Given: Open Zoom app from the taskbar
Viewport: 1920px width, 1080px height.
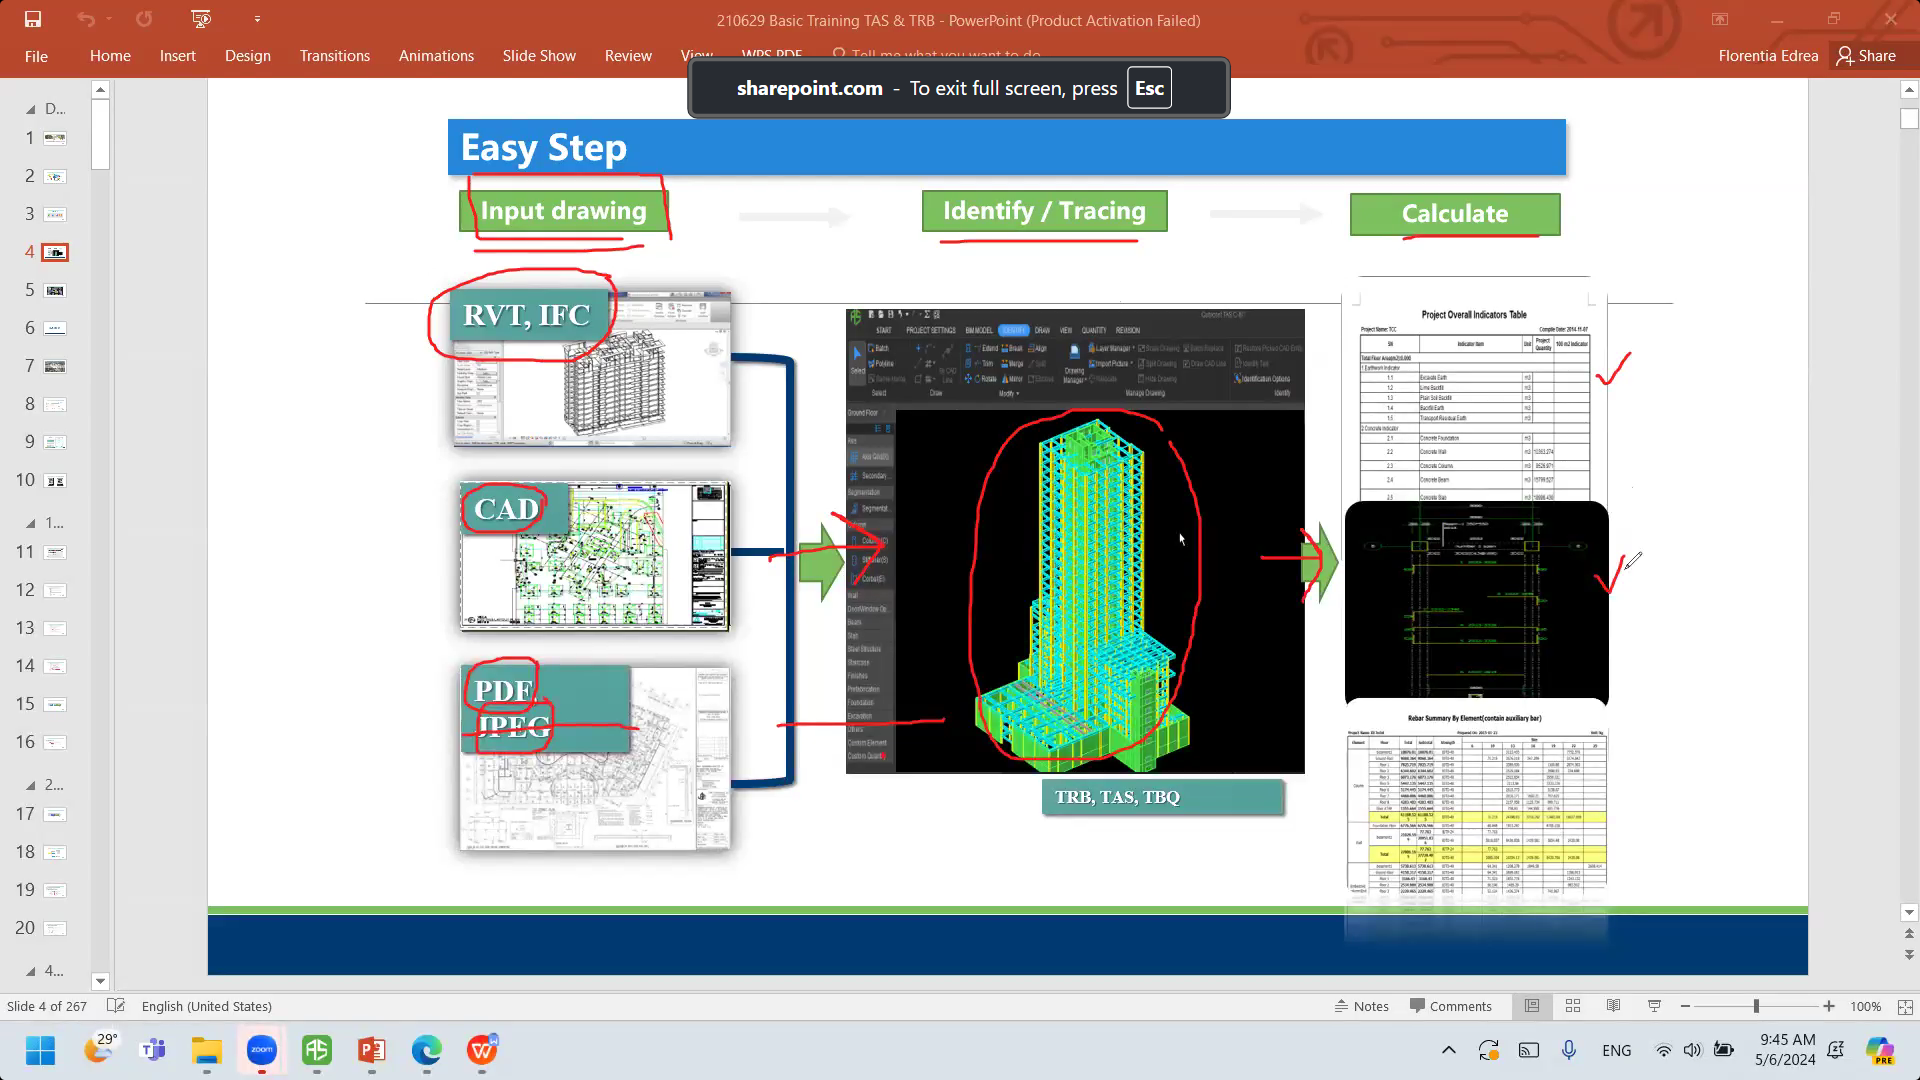Looking at the screenshot, I should pos(262,1050).
